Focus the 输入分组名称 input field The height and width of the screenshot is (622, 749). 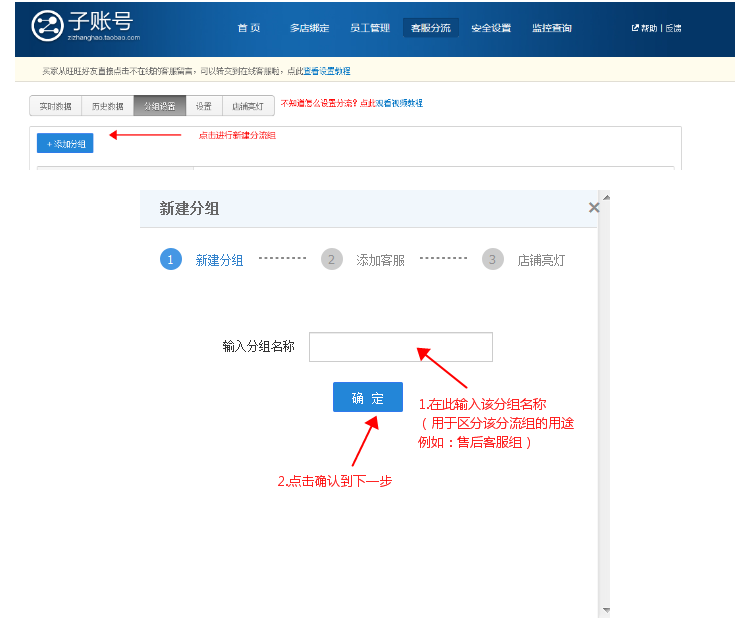coord(401,347)
